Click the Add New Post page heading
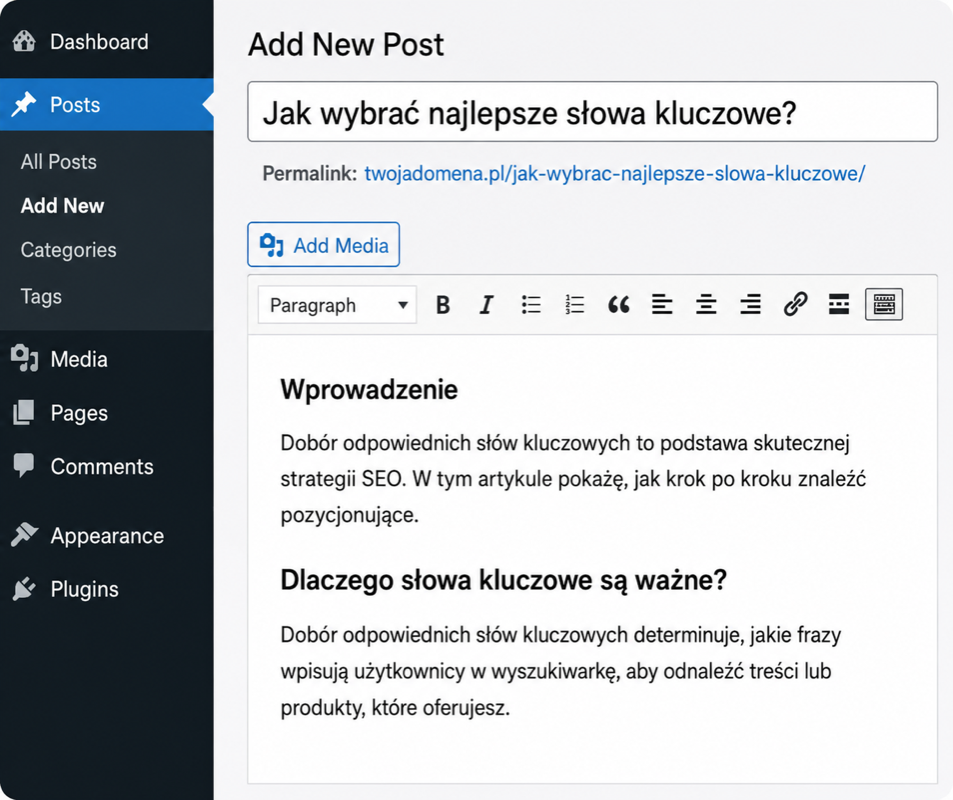Viewport: 953px width, 800px height. pyautogui.click(x=346, y=44)
